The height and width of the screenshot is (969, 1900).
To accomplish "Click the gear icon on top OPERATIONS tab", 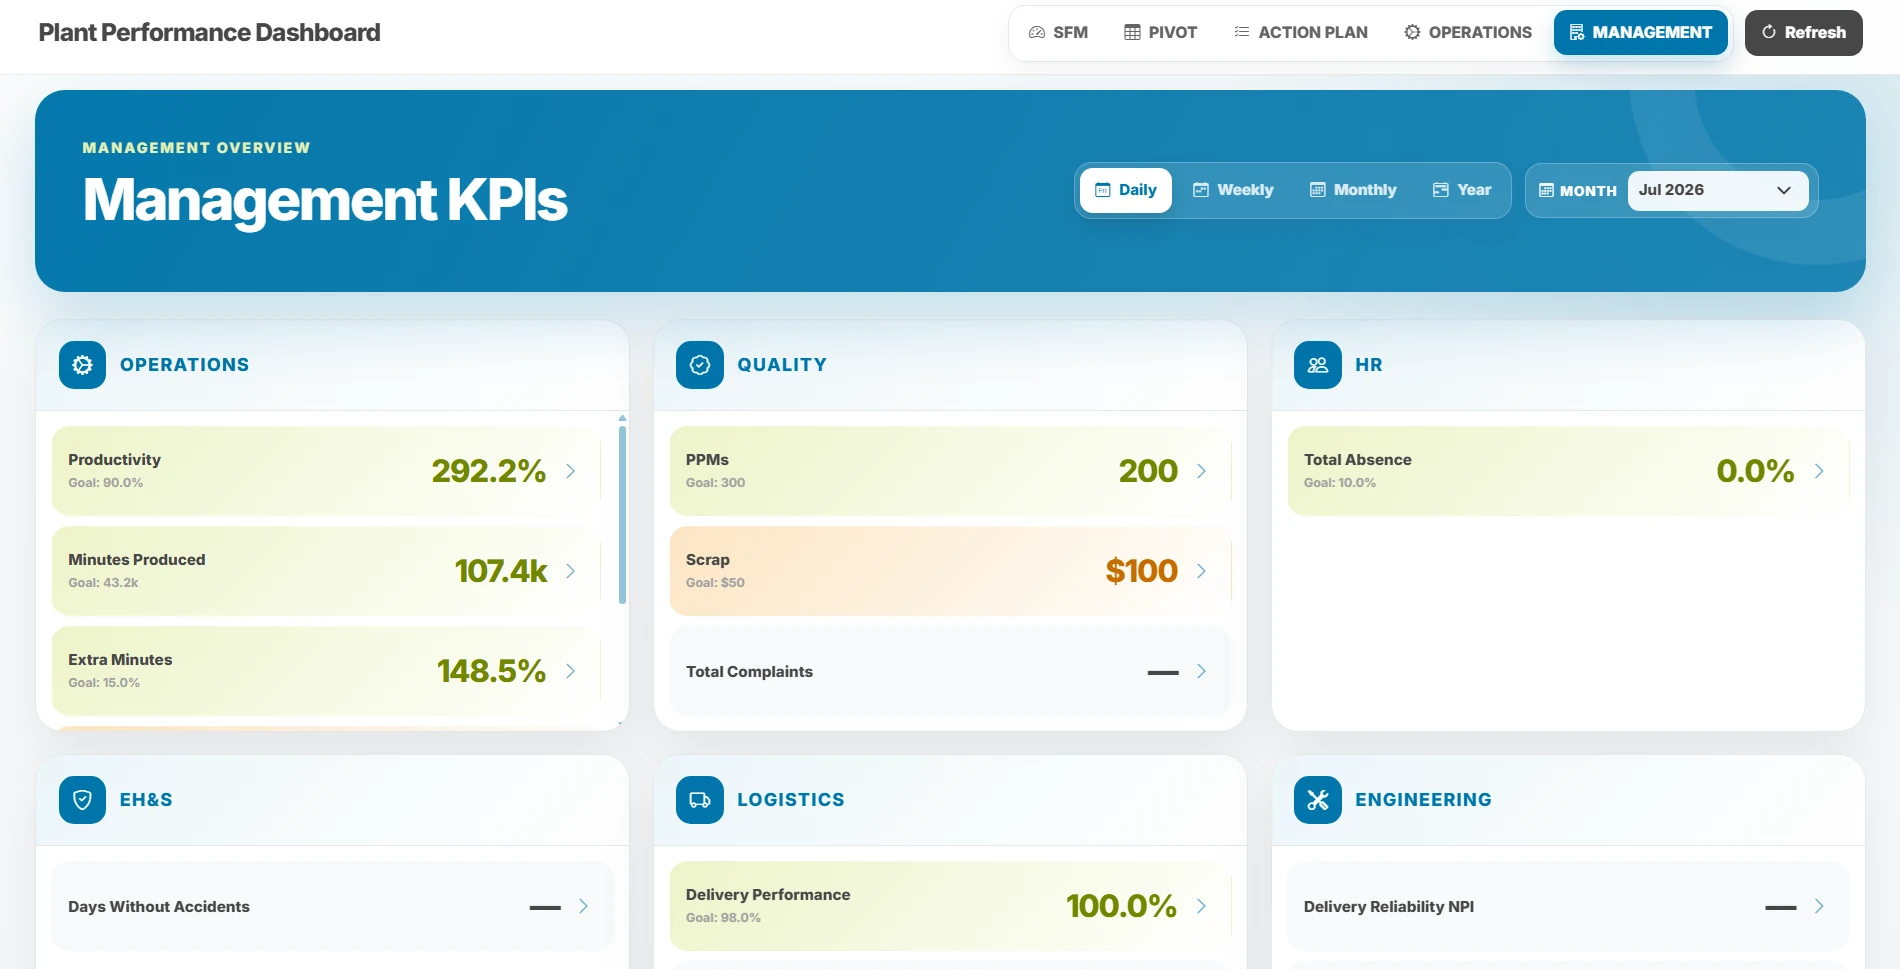I will click(1412, 32).
